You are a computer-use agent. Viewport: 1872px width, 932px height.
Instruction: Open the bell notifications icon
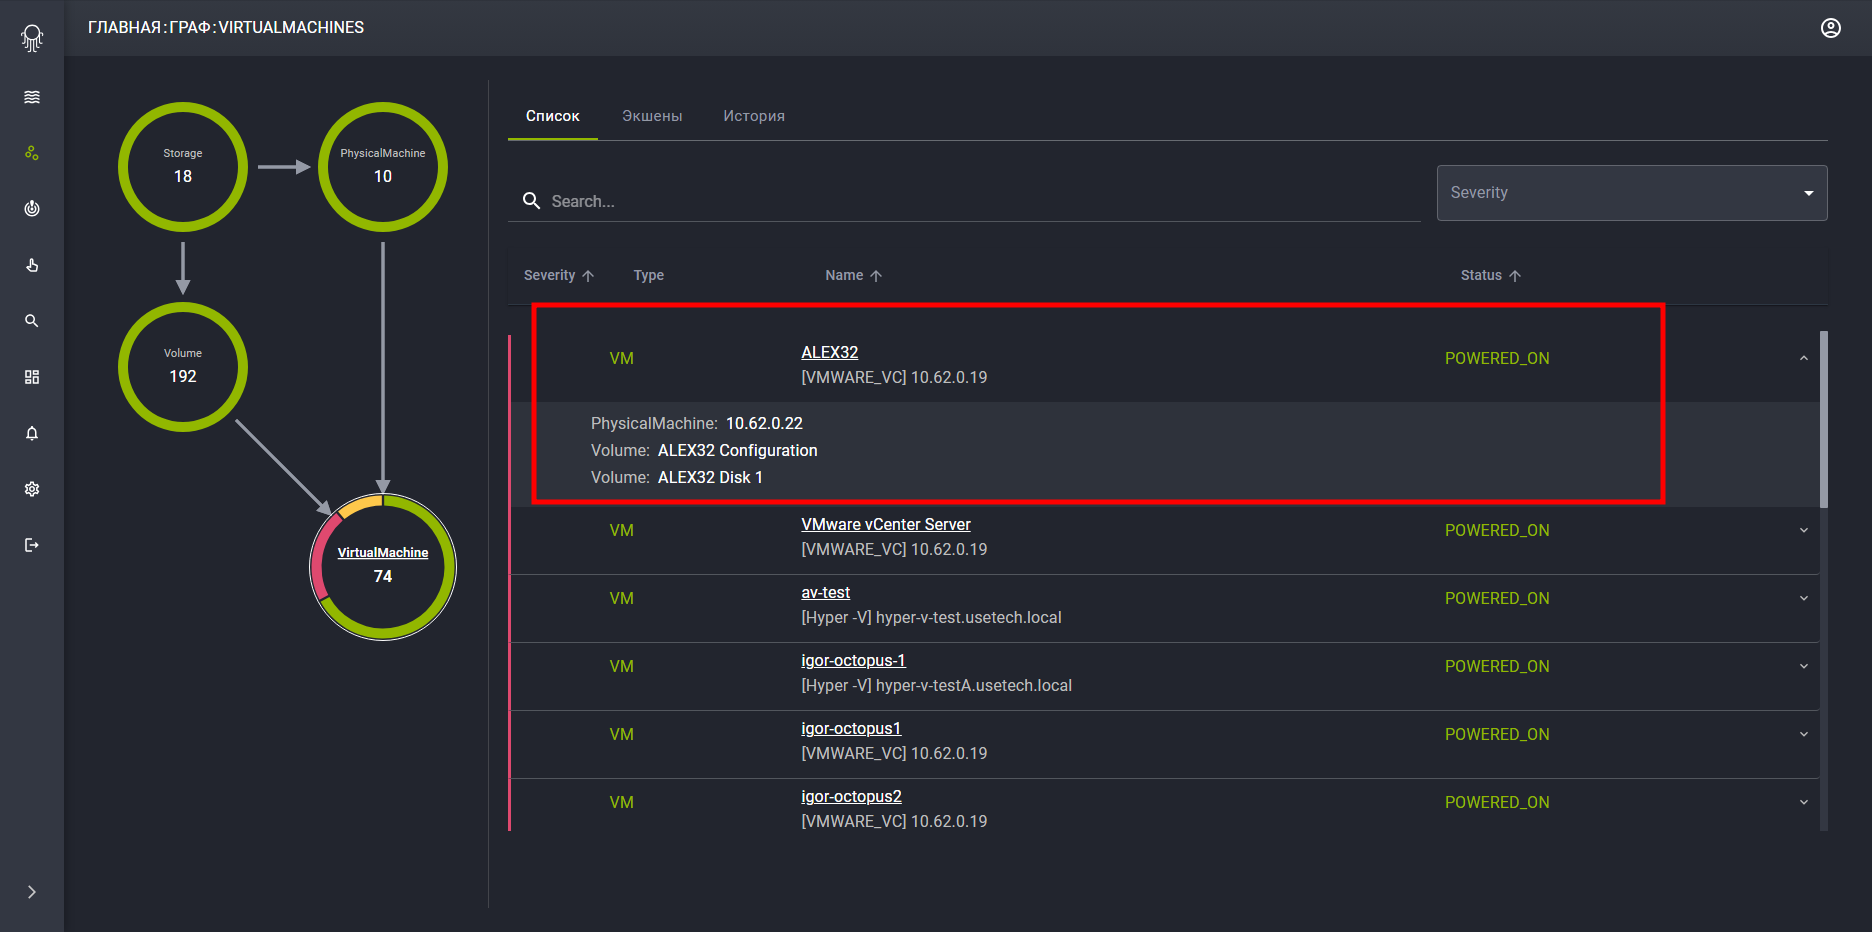point(32,433)
